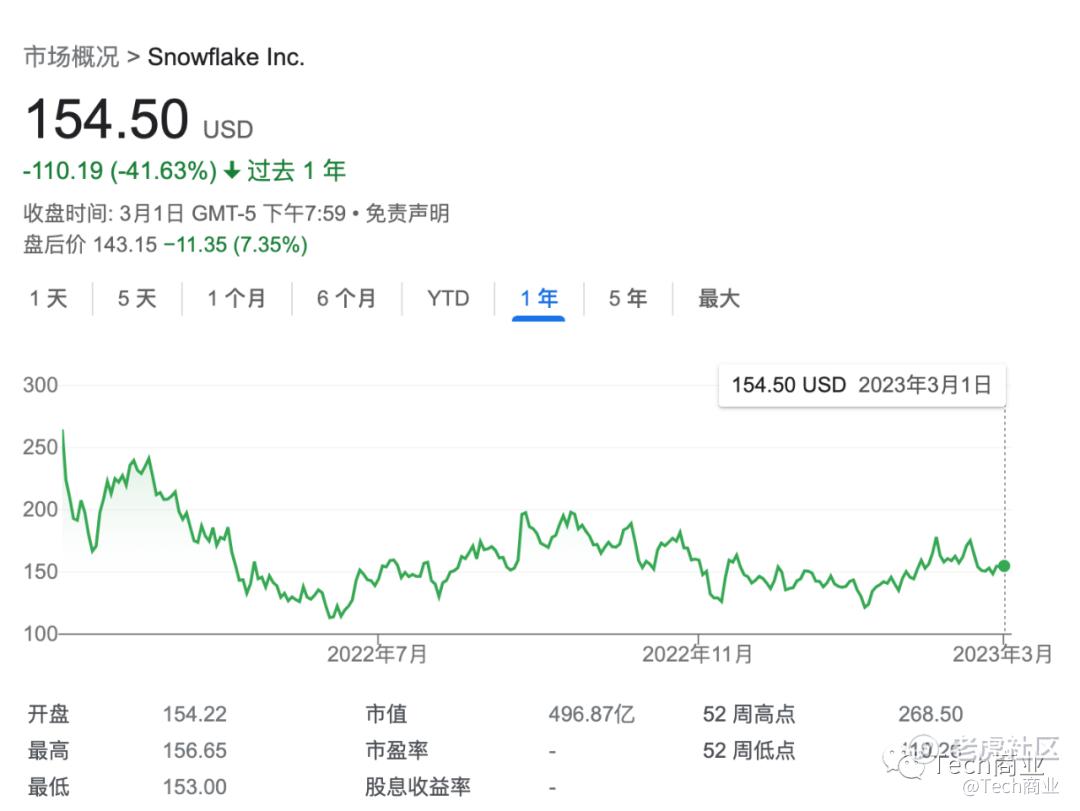The width and height of the screenshot is (1080, 811).
Task: Switch to the 5 天 range tab
Action: tap(137, 298)
